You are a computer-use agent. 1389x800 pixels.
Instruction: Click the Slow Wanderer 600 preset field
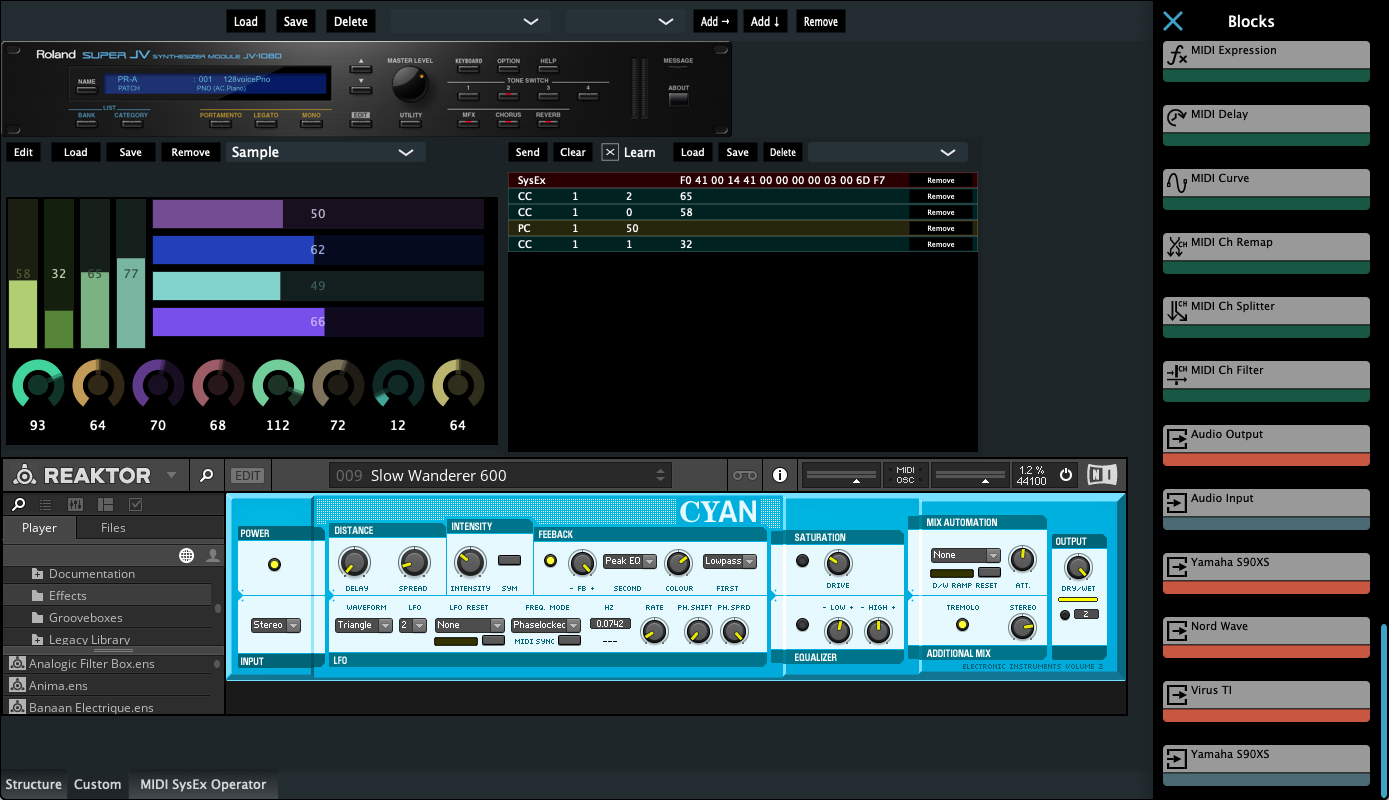pos(498,475)
